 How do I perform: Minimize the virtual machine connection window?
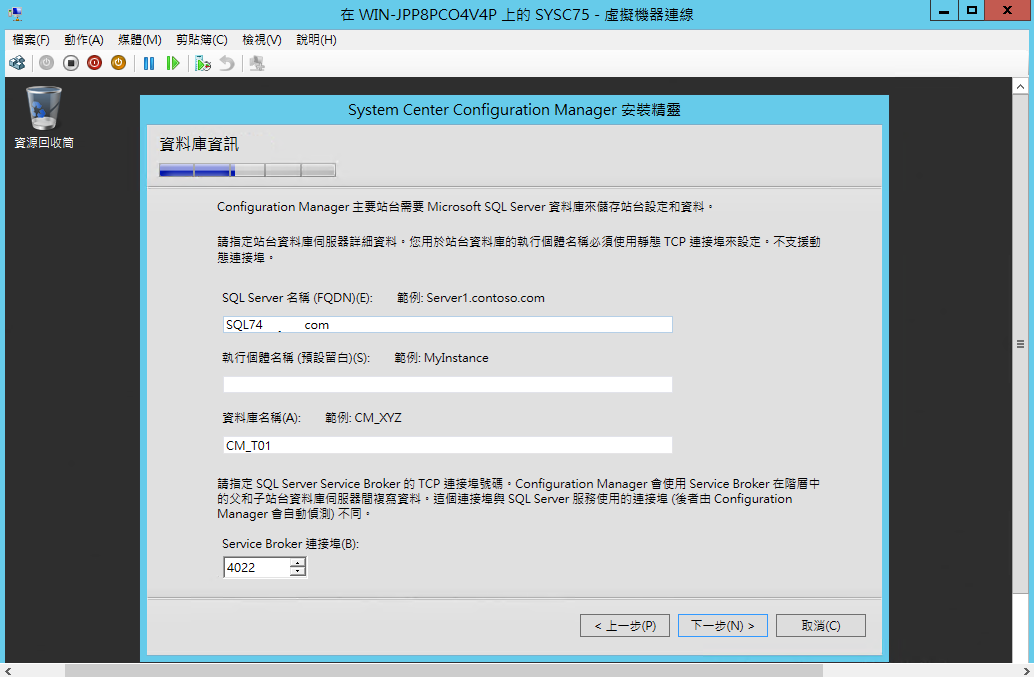944,11
